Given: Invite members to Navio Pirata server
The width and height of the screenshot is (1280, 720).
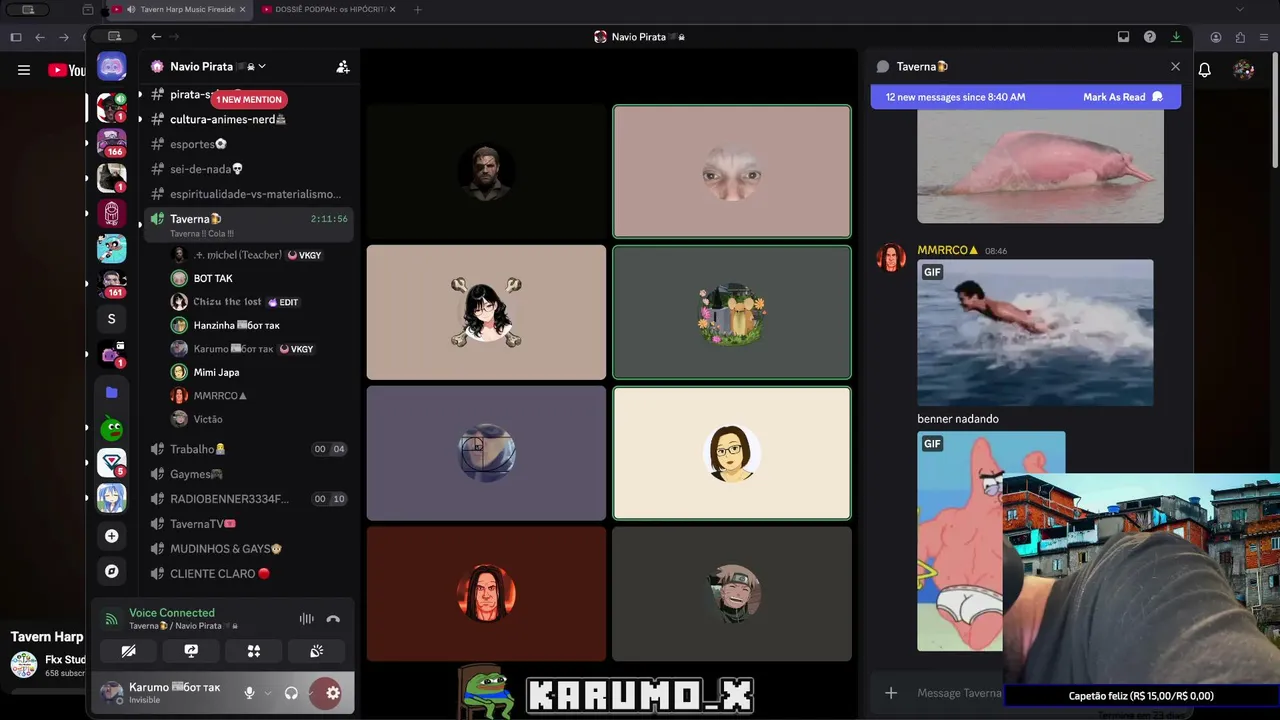Looking at the screenshot, I should pos(343,67).
